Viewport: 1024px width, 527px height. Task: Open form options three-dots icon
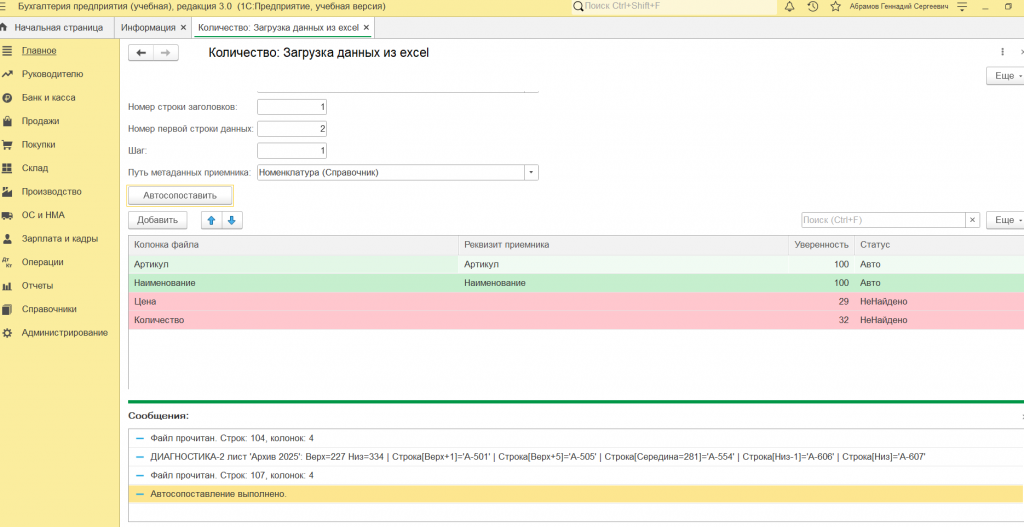[x=1002, y=52]
